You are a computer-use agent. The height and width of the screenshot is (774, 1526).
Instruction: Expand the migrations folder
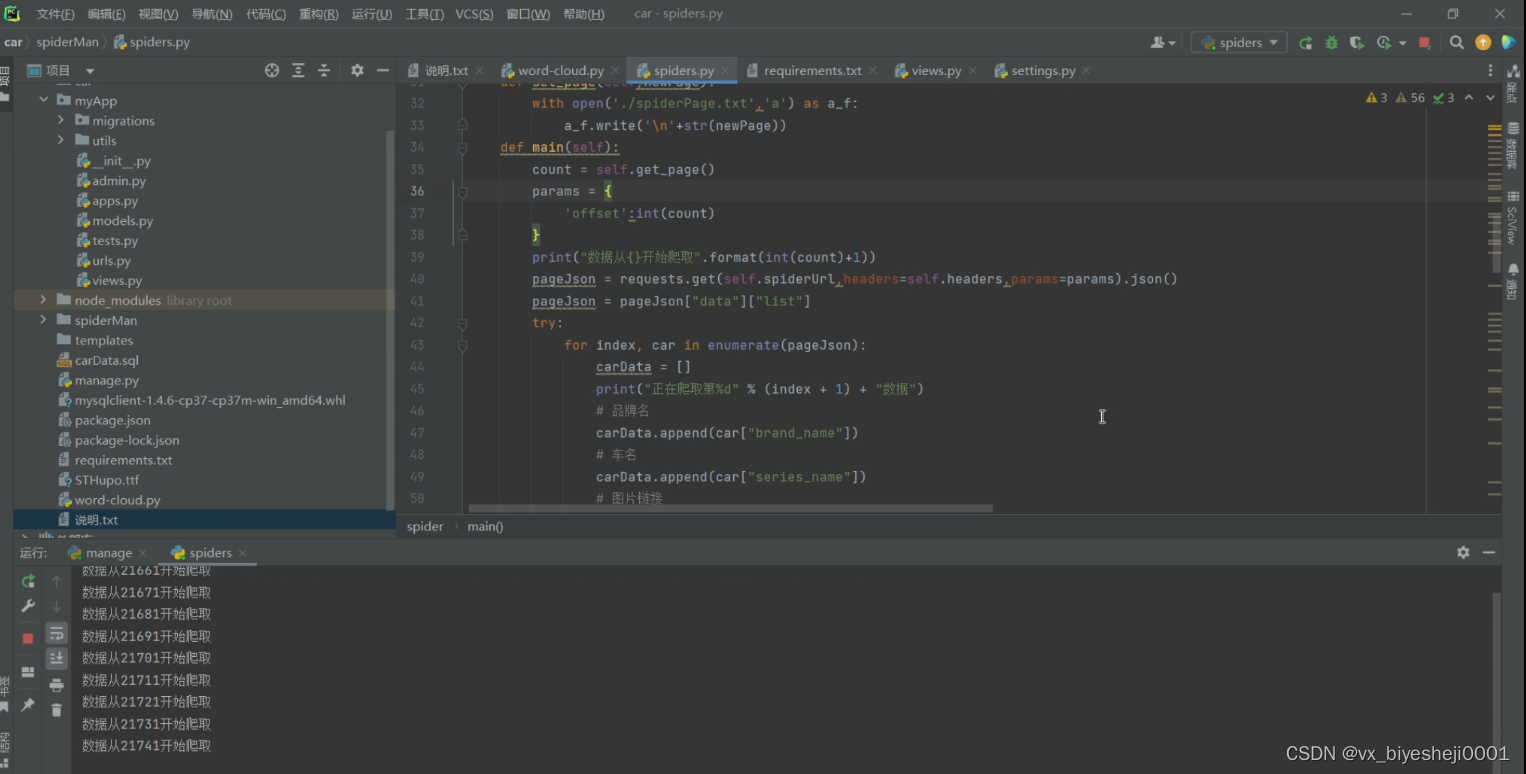click(x=61, y=120)
